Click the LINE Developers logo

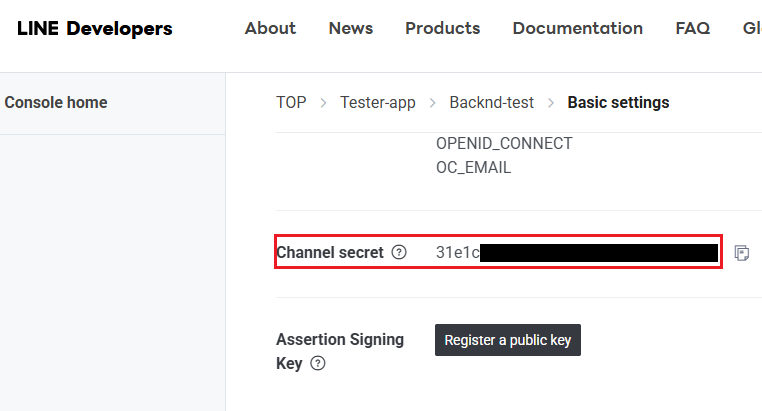click(x=95, y=28)
